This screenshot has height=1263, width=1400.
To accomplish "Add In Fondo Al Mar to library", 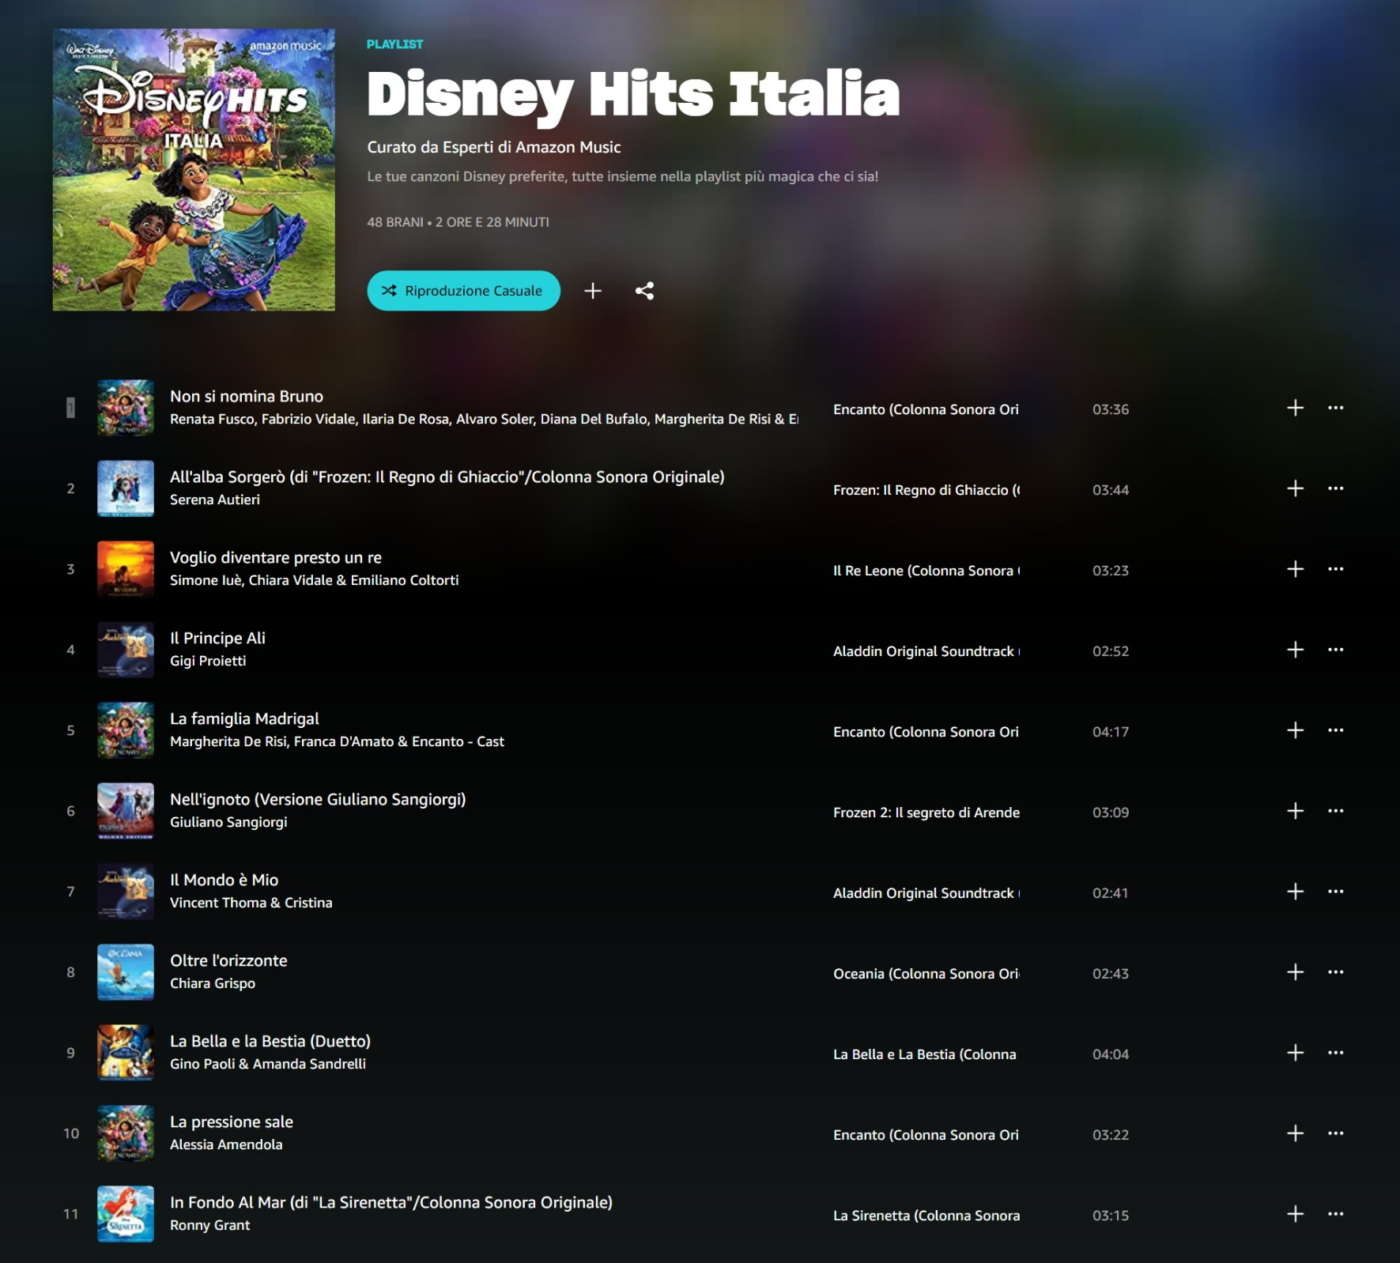I will (x=1295, y=1214).
